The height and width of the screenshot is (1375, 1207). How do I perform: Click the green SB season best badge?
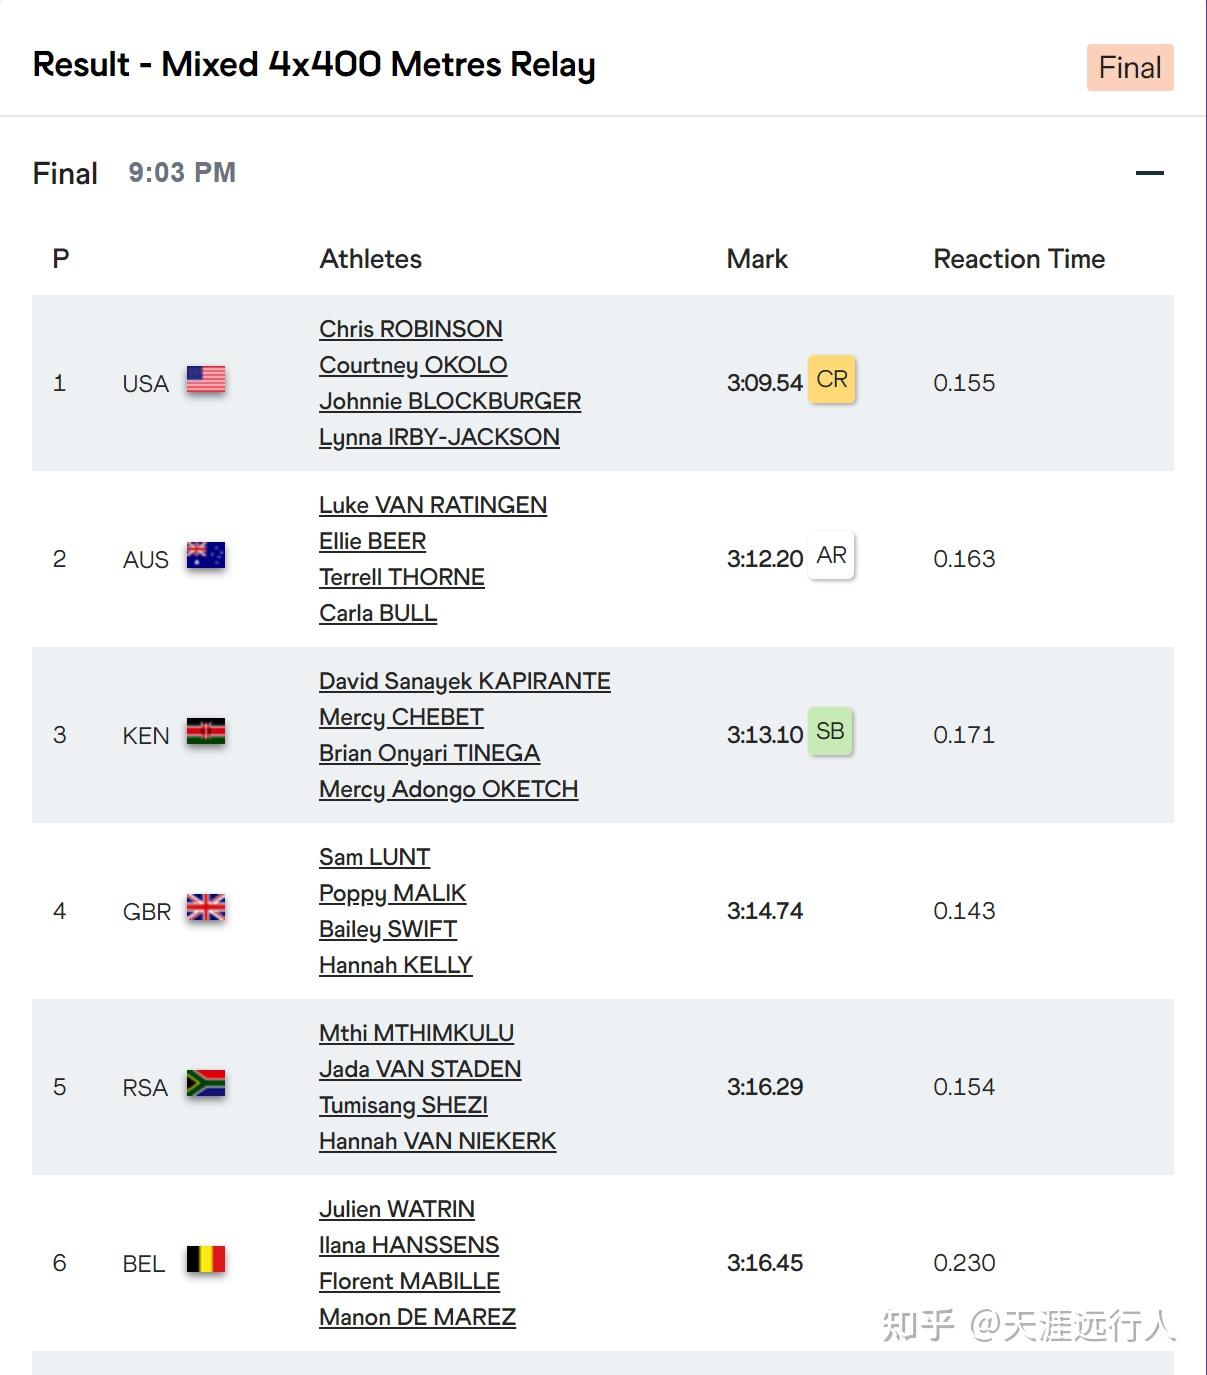pos(830,732)
